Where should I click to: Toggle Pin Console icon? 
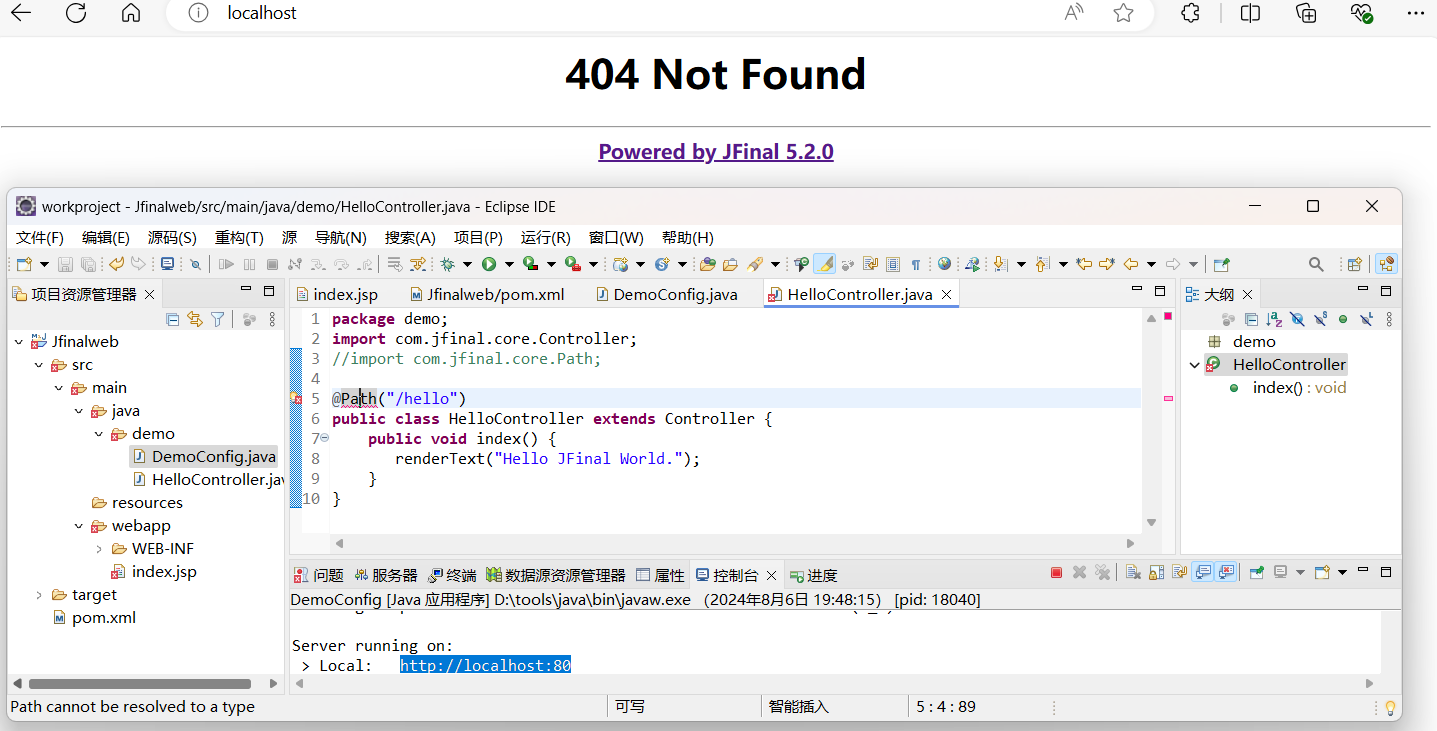1257,572
